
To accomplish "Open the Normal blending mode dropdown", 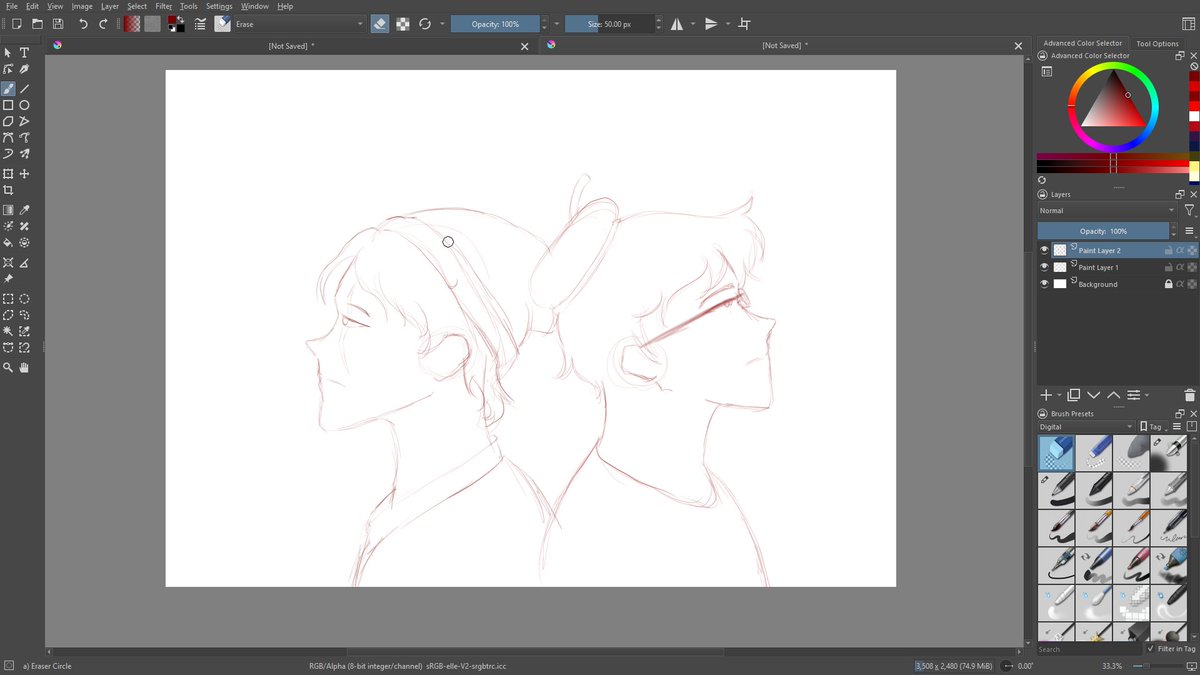I will (1107, 211).
